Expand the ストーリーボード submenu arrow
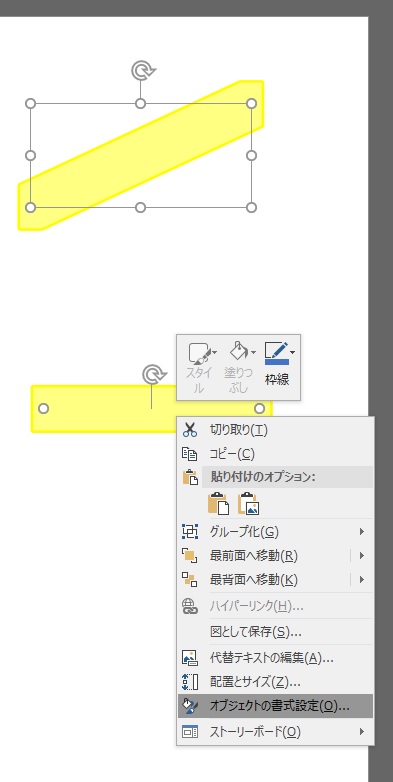 pos(362,732)
